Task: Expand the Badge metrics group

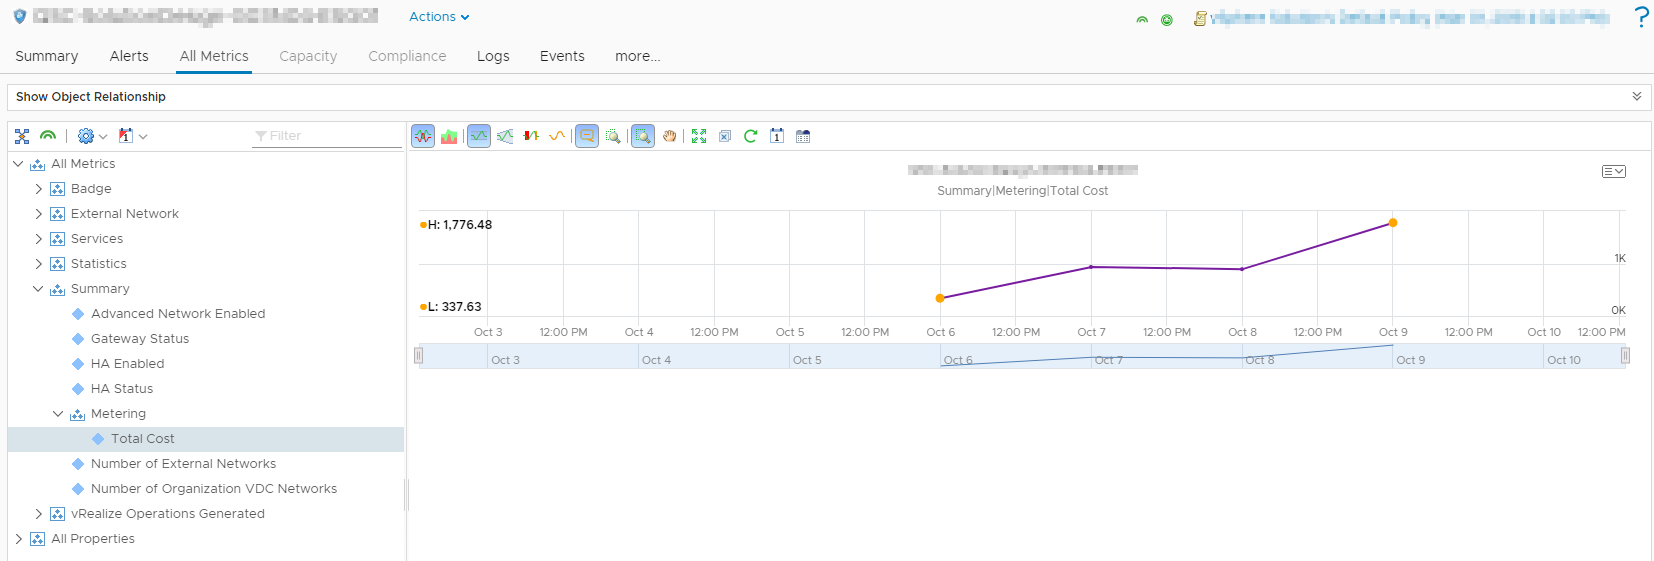Action: tap(39, 189)
